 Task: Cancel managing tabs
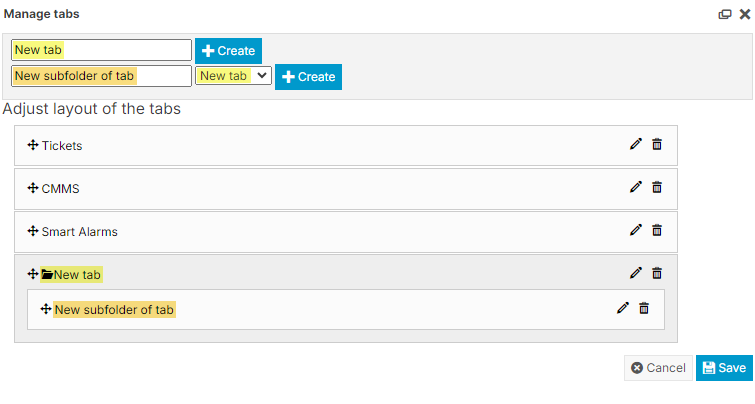click(x=658, y=368)
